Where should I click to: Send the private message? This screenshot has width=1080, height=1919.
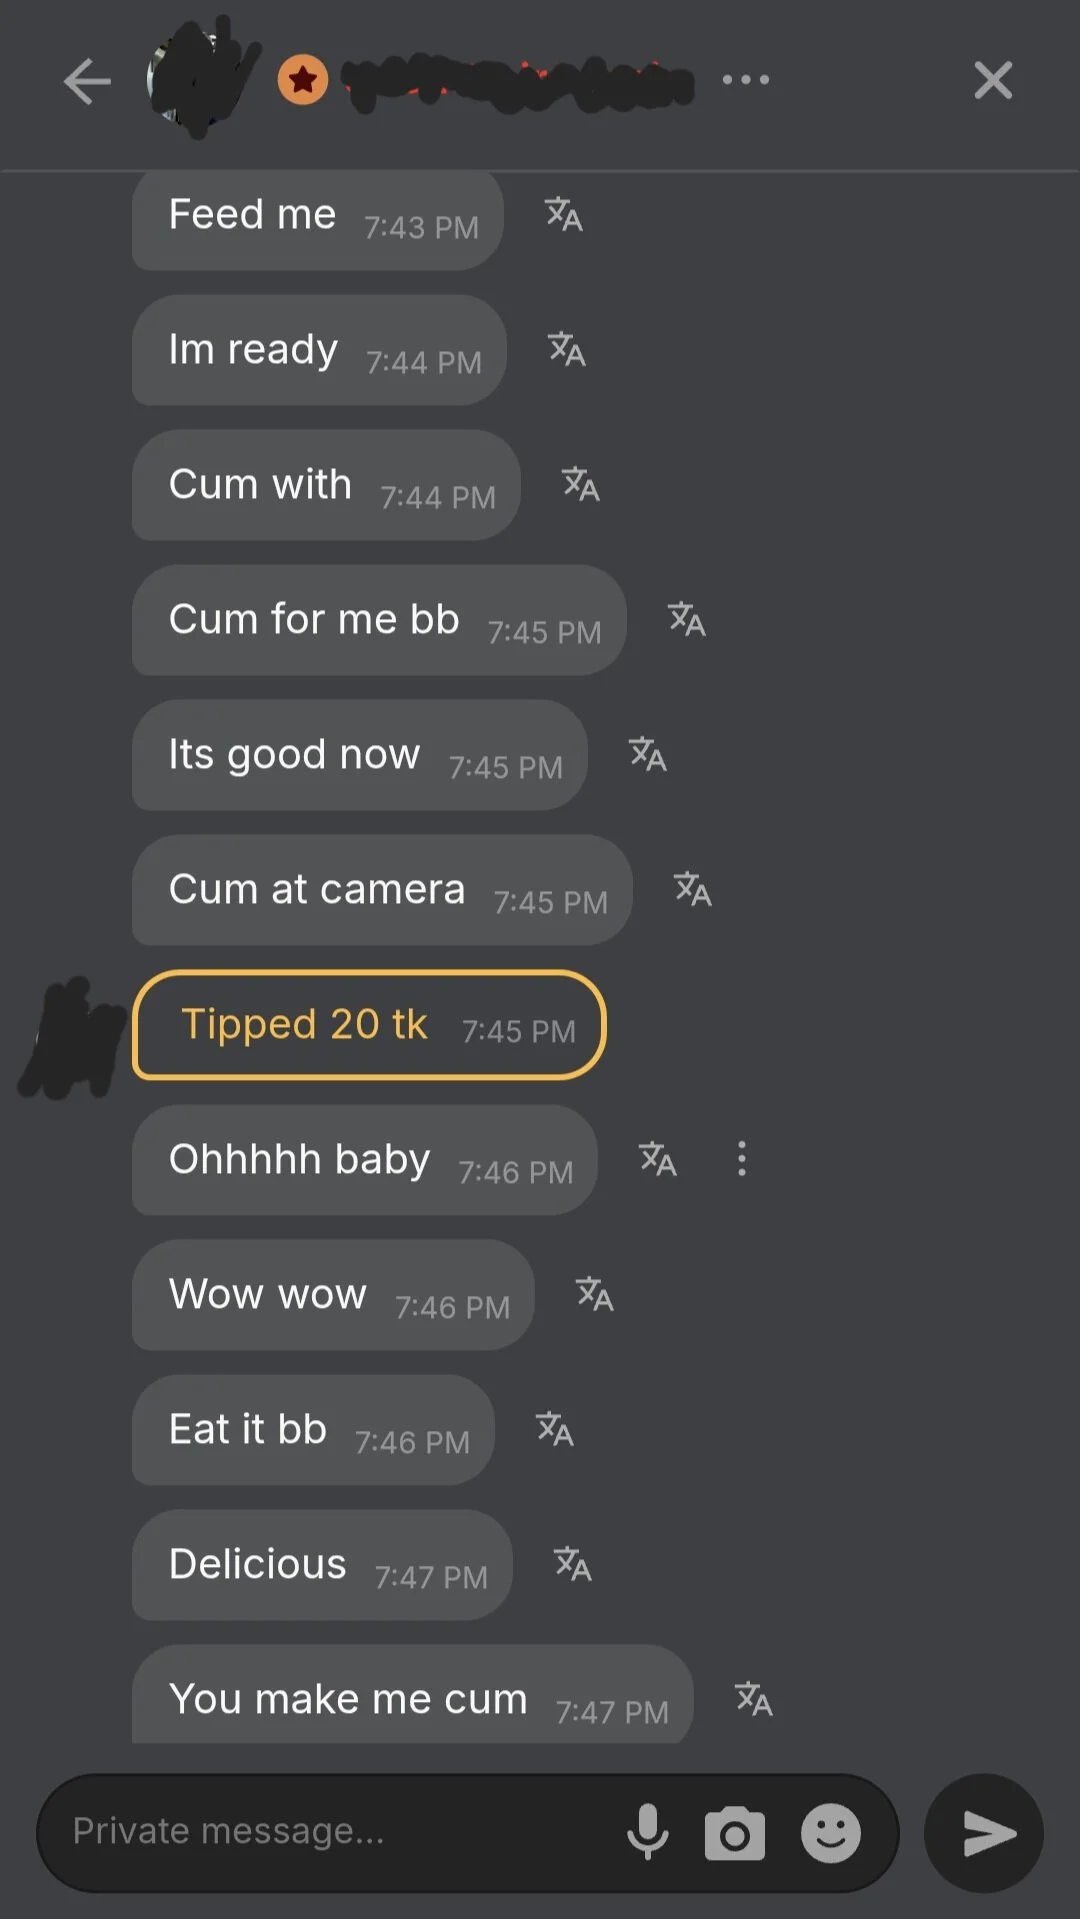(985, 1833)
